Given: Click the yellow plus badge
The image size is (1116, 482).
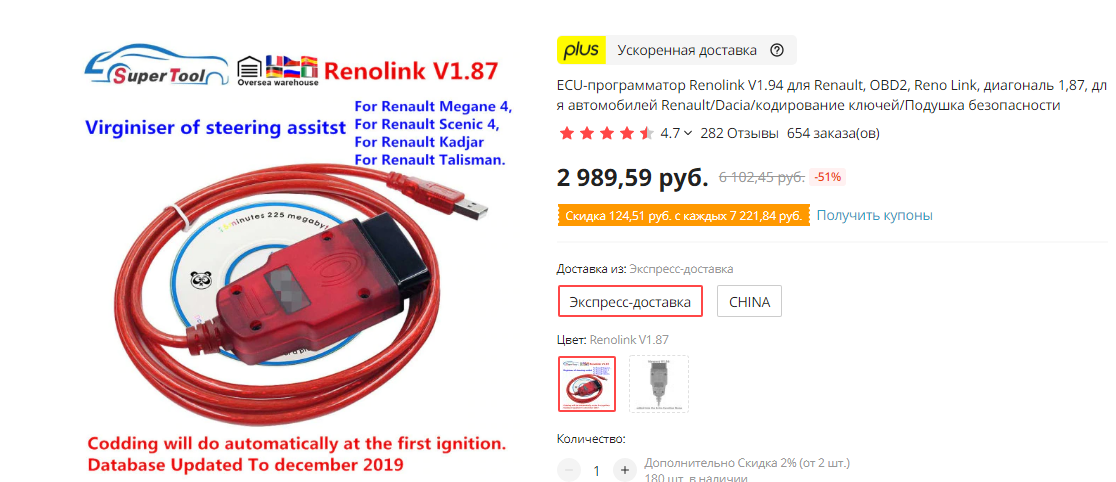Looking at the screenshot, I should pyautogui.click(x=581, y=51).
